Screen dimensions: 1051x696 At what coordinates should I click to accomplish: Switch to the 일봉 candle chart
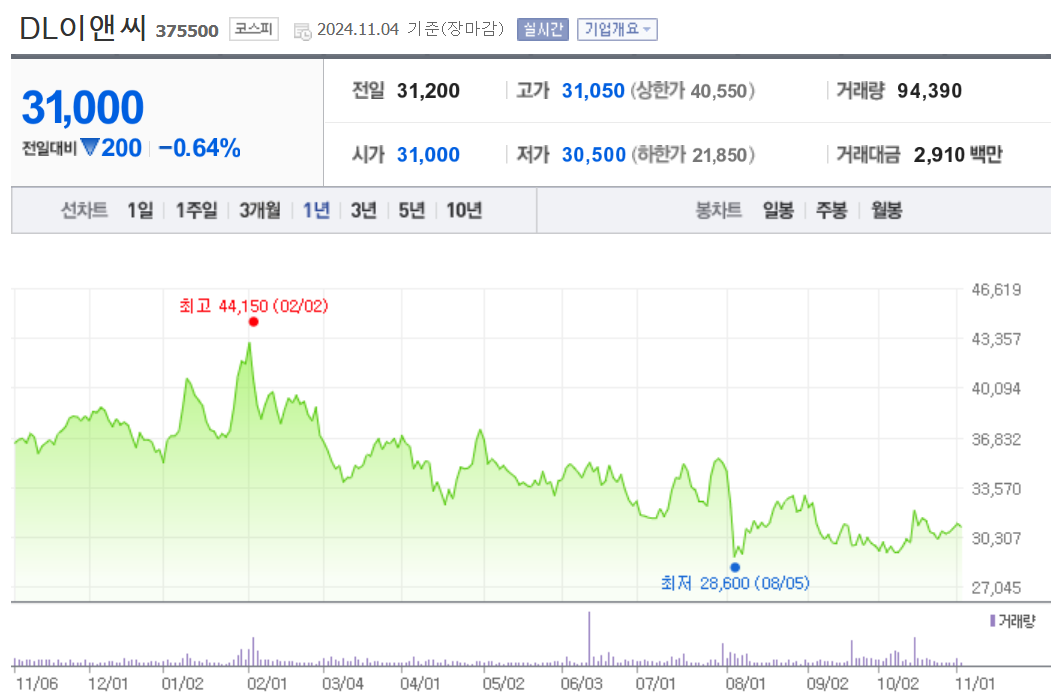click(x=778, y=211)
